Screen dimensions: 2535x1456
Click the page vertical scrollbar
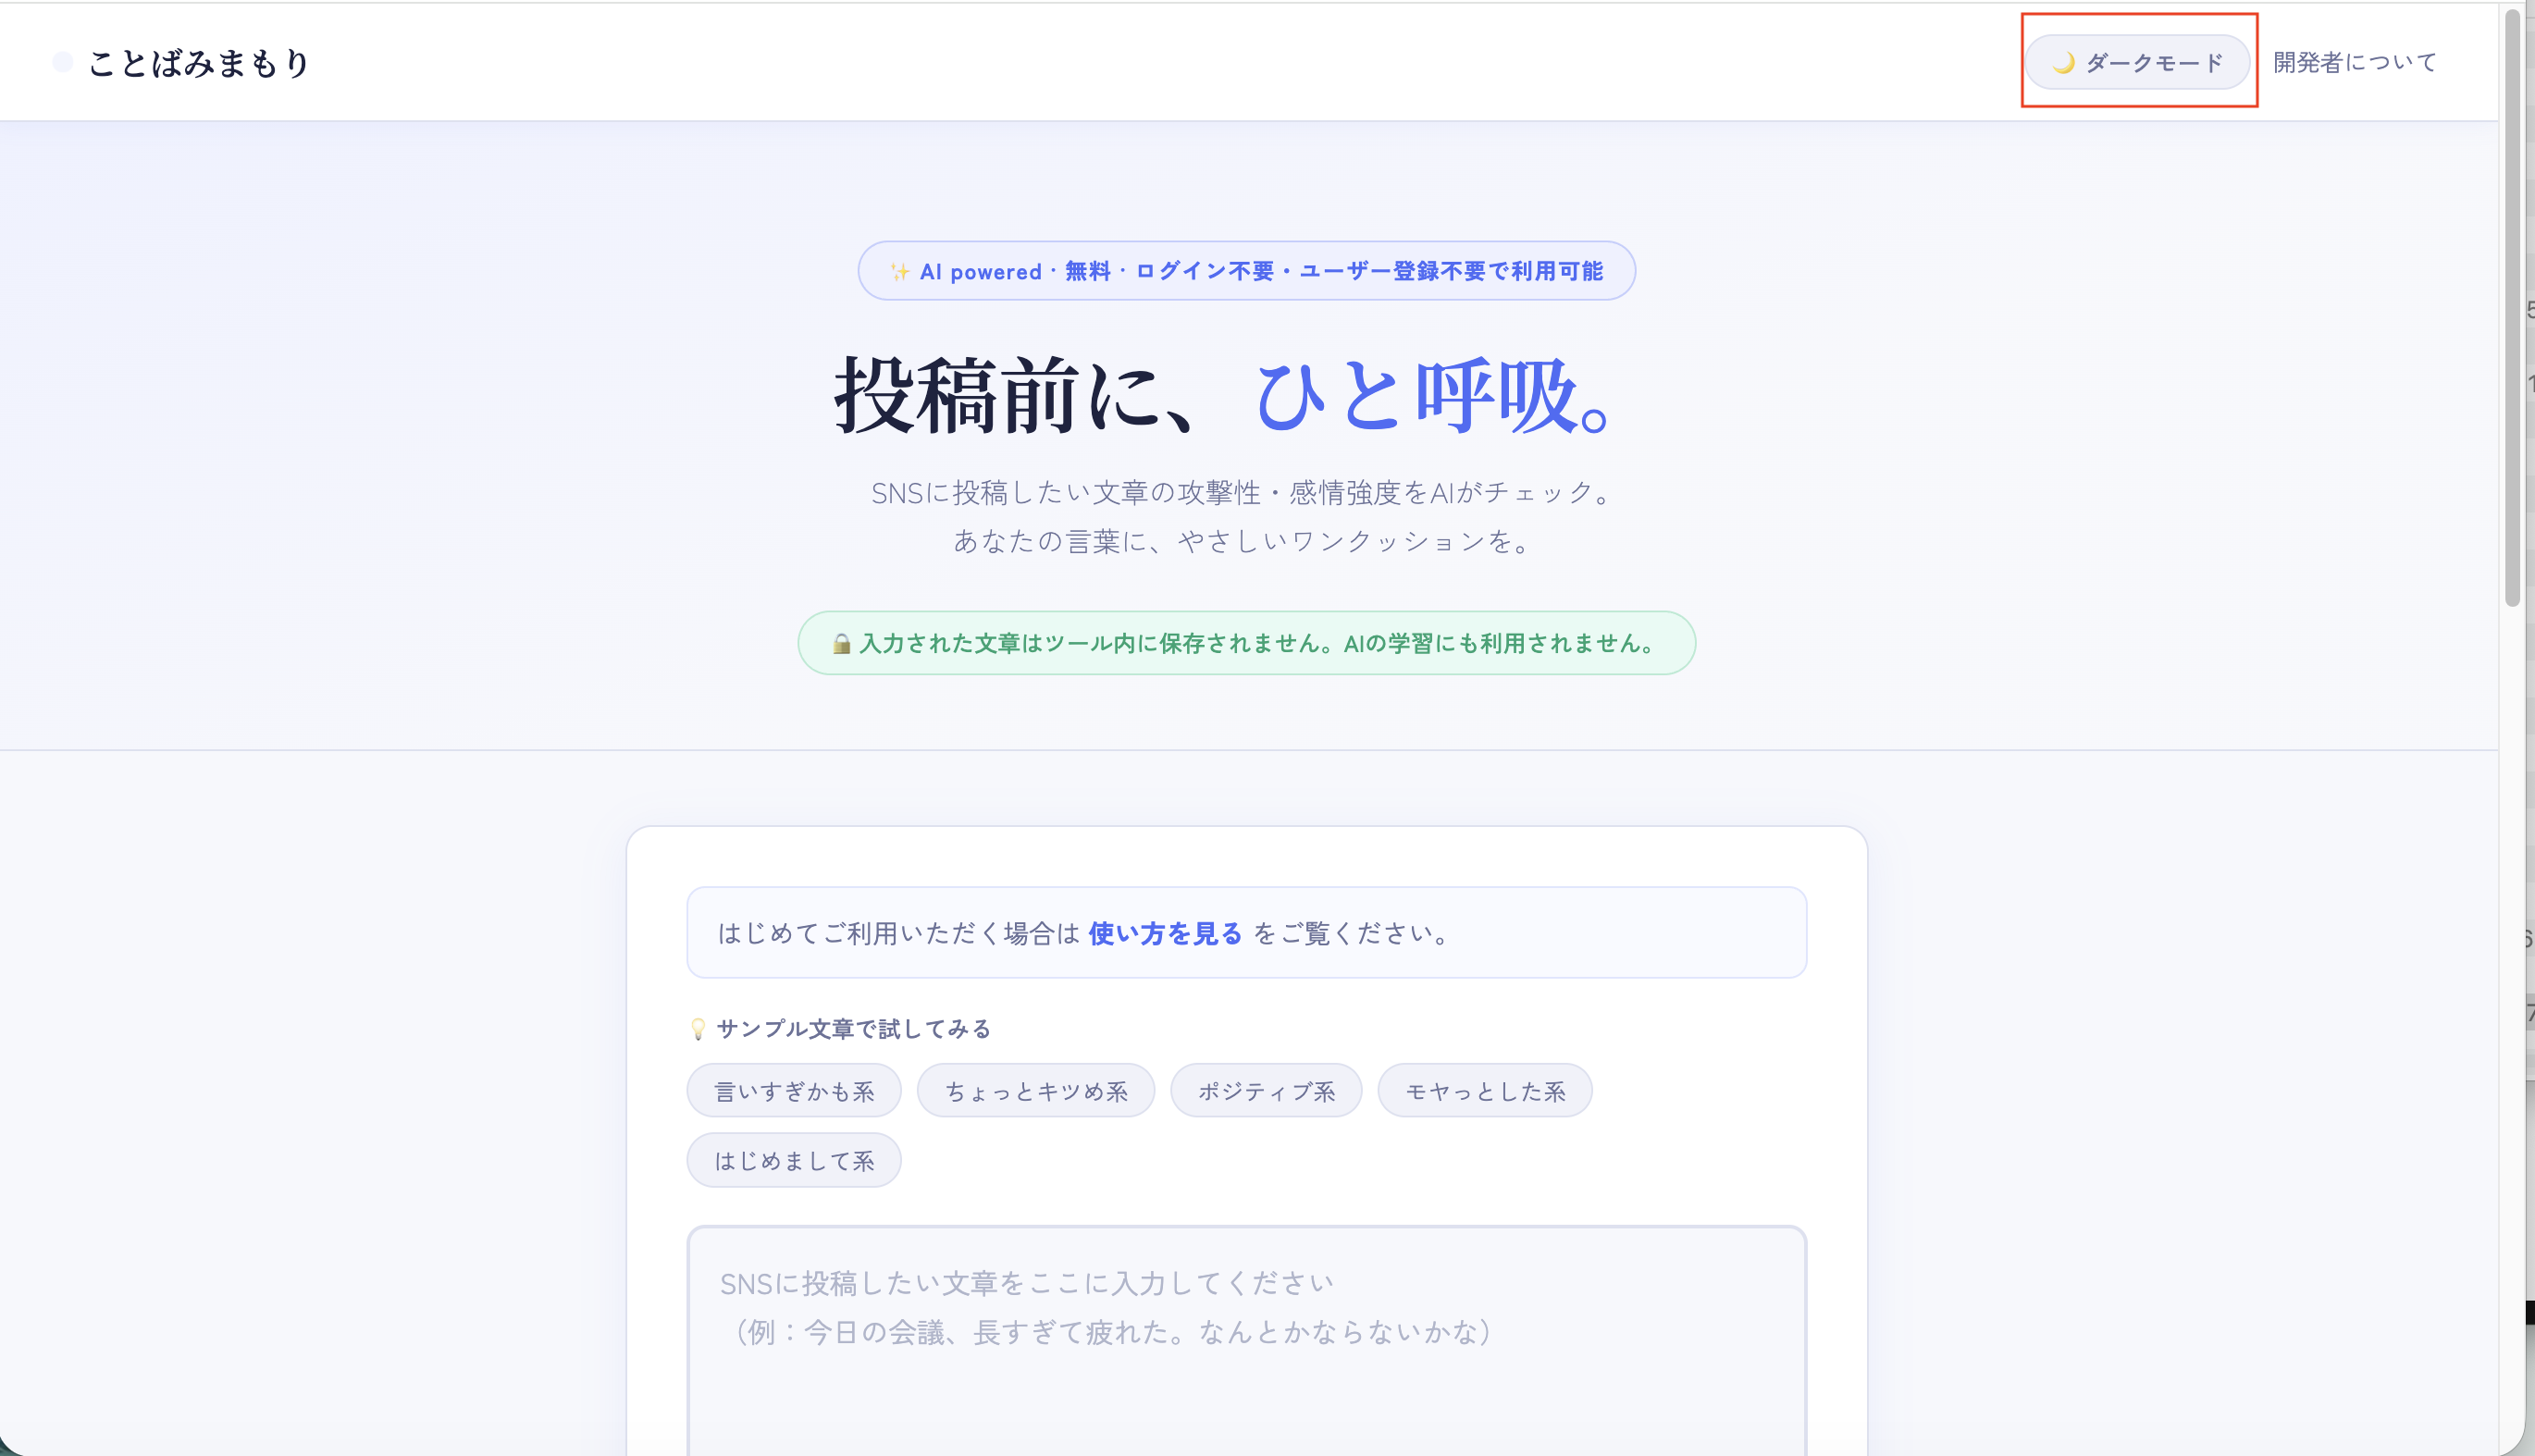2511,310
